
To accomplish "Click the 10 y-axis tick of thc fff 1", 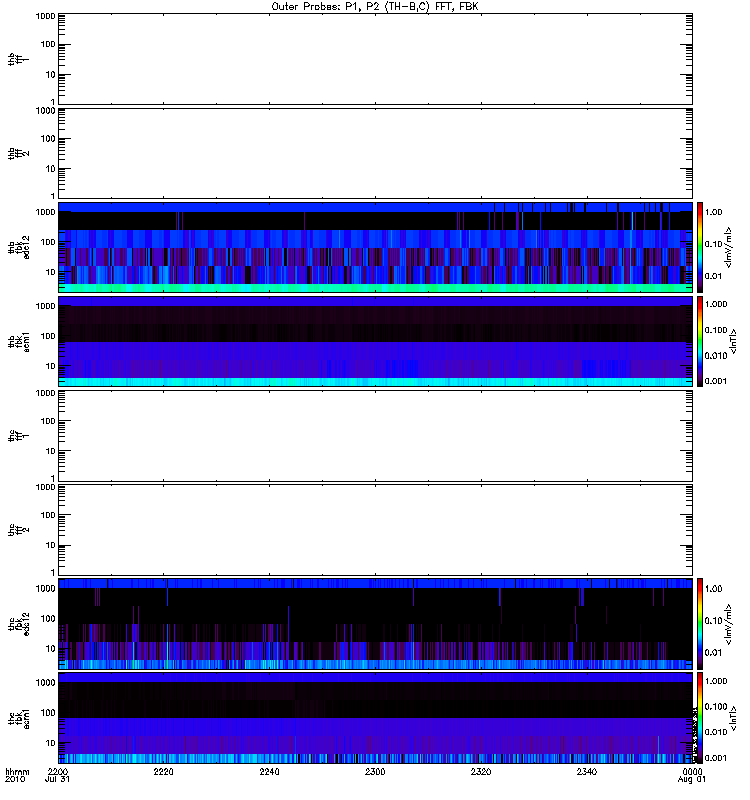I will pos(51,452).
